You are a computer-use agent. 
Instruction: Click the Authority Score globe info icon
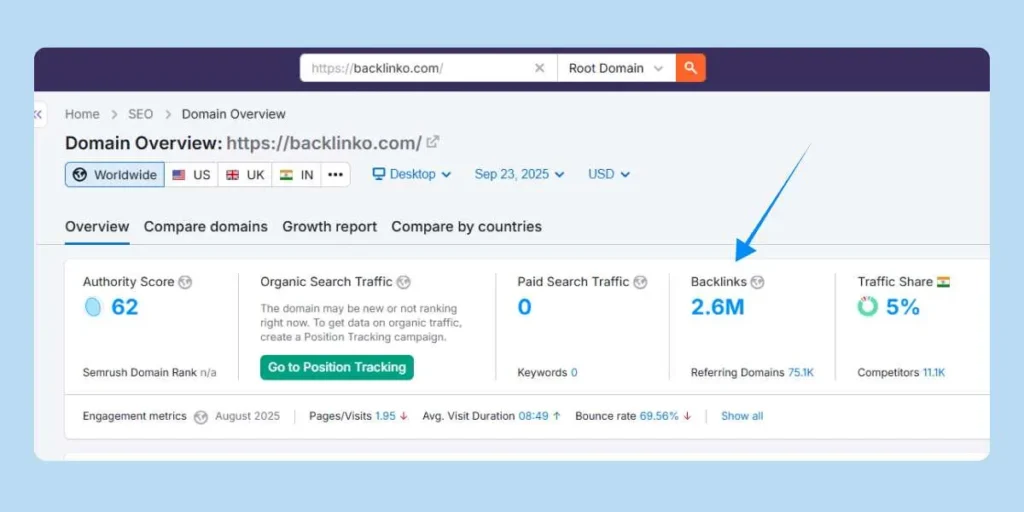[185, 283]
